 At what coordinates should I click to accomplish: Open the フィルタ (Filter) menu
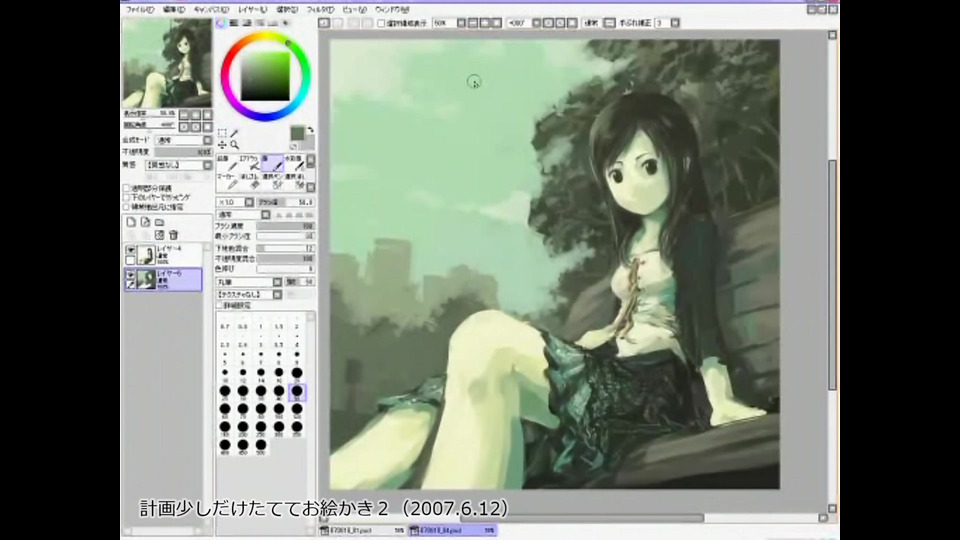[320, 10]
